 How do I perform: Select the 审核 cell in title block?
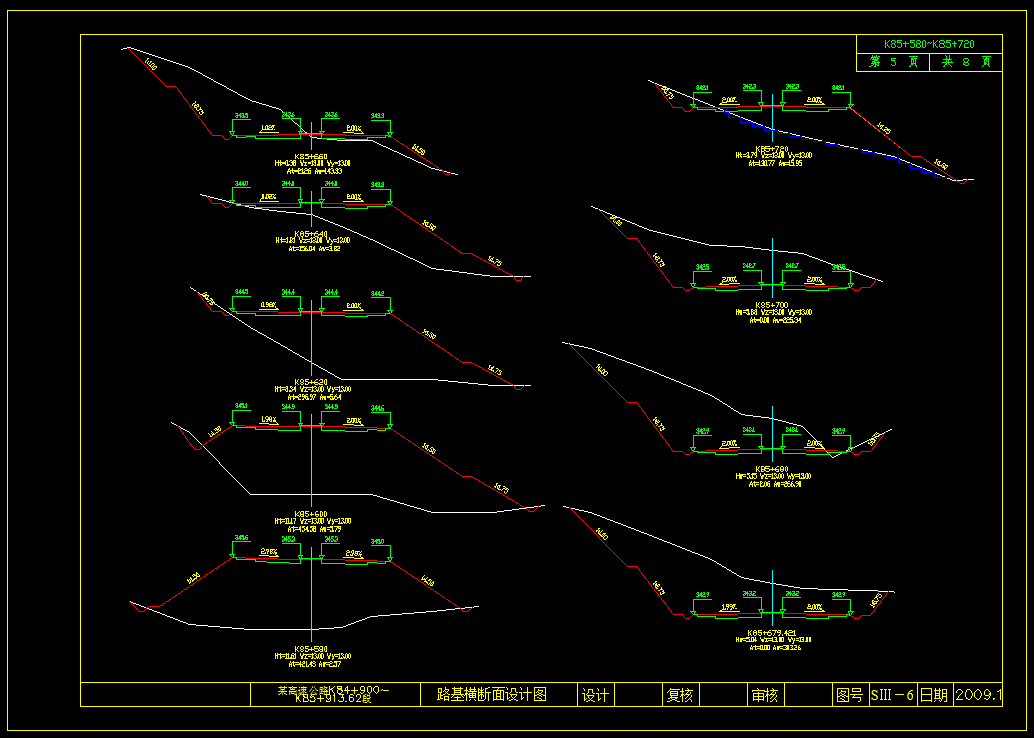pyautogui.click(x=765, y=695)
